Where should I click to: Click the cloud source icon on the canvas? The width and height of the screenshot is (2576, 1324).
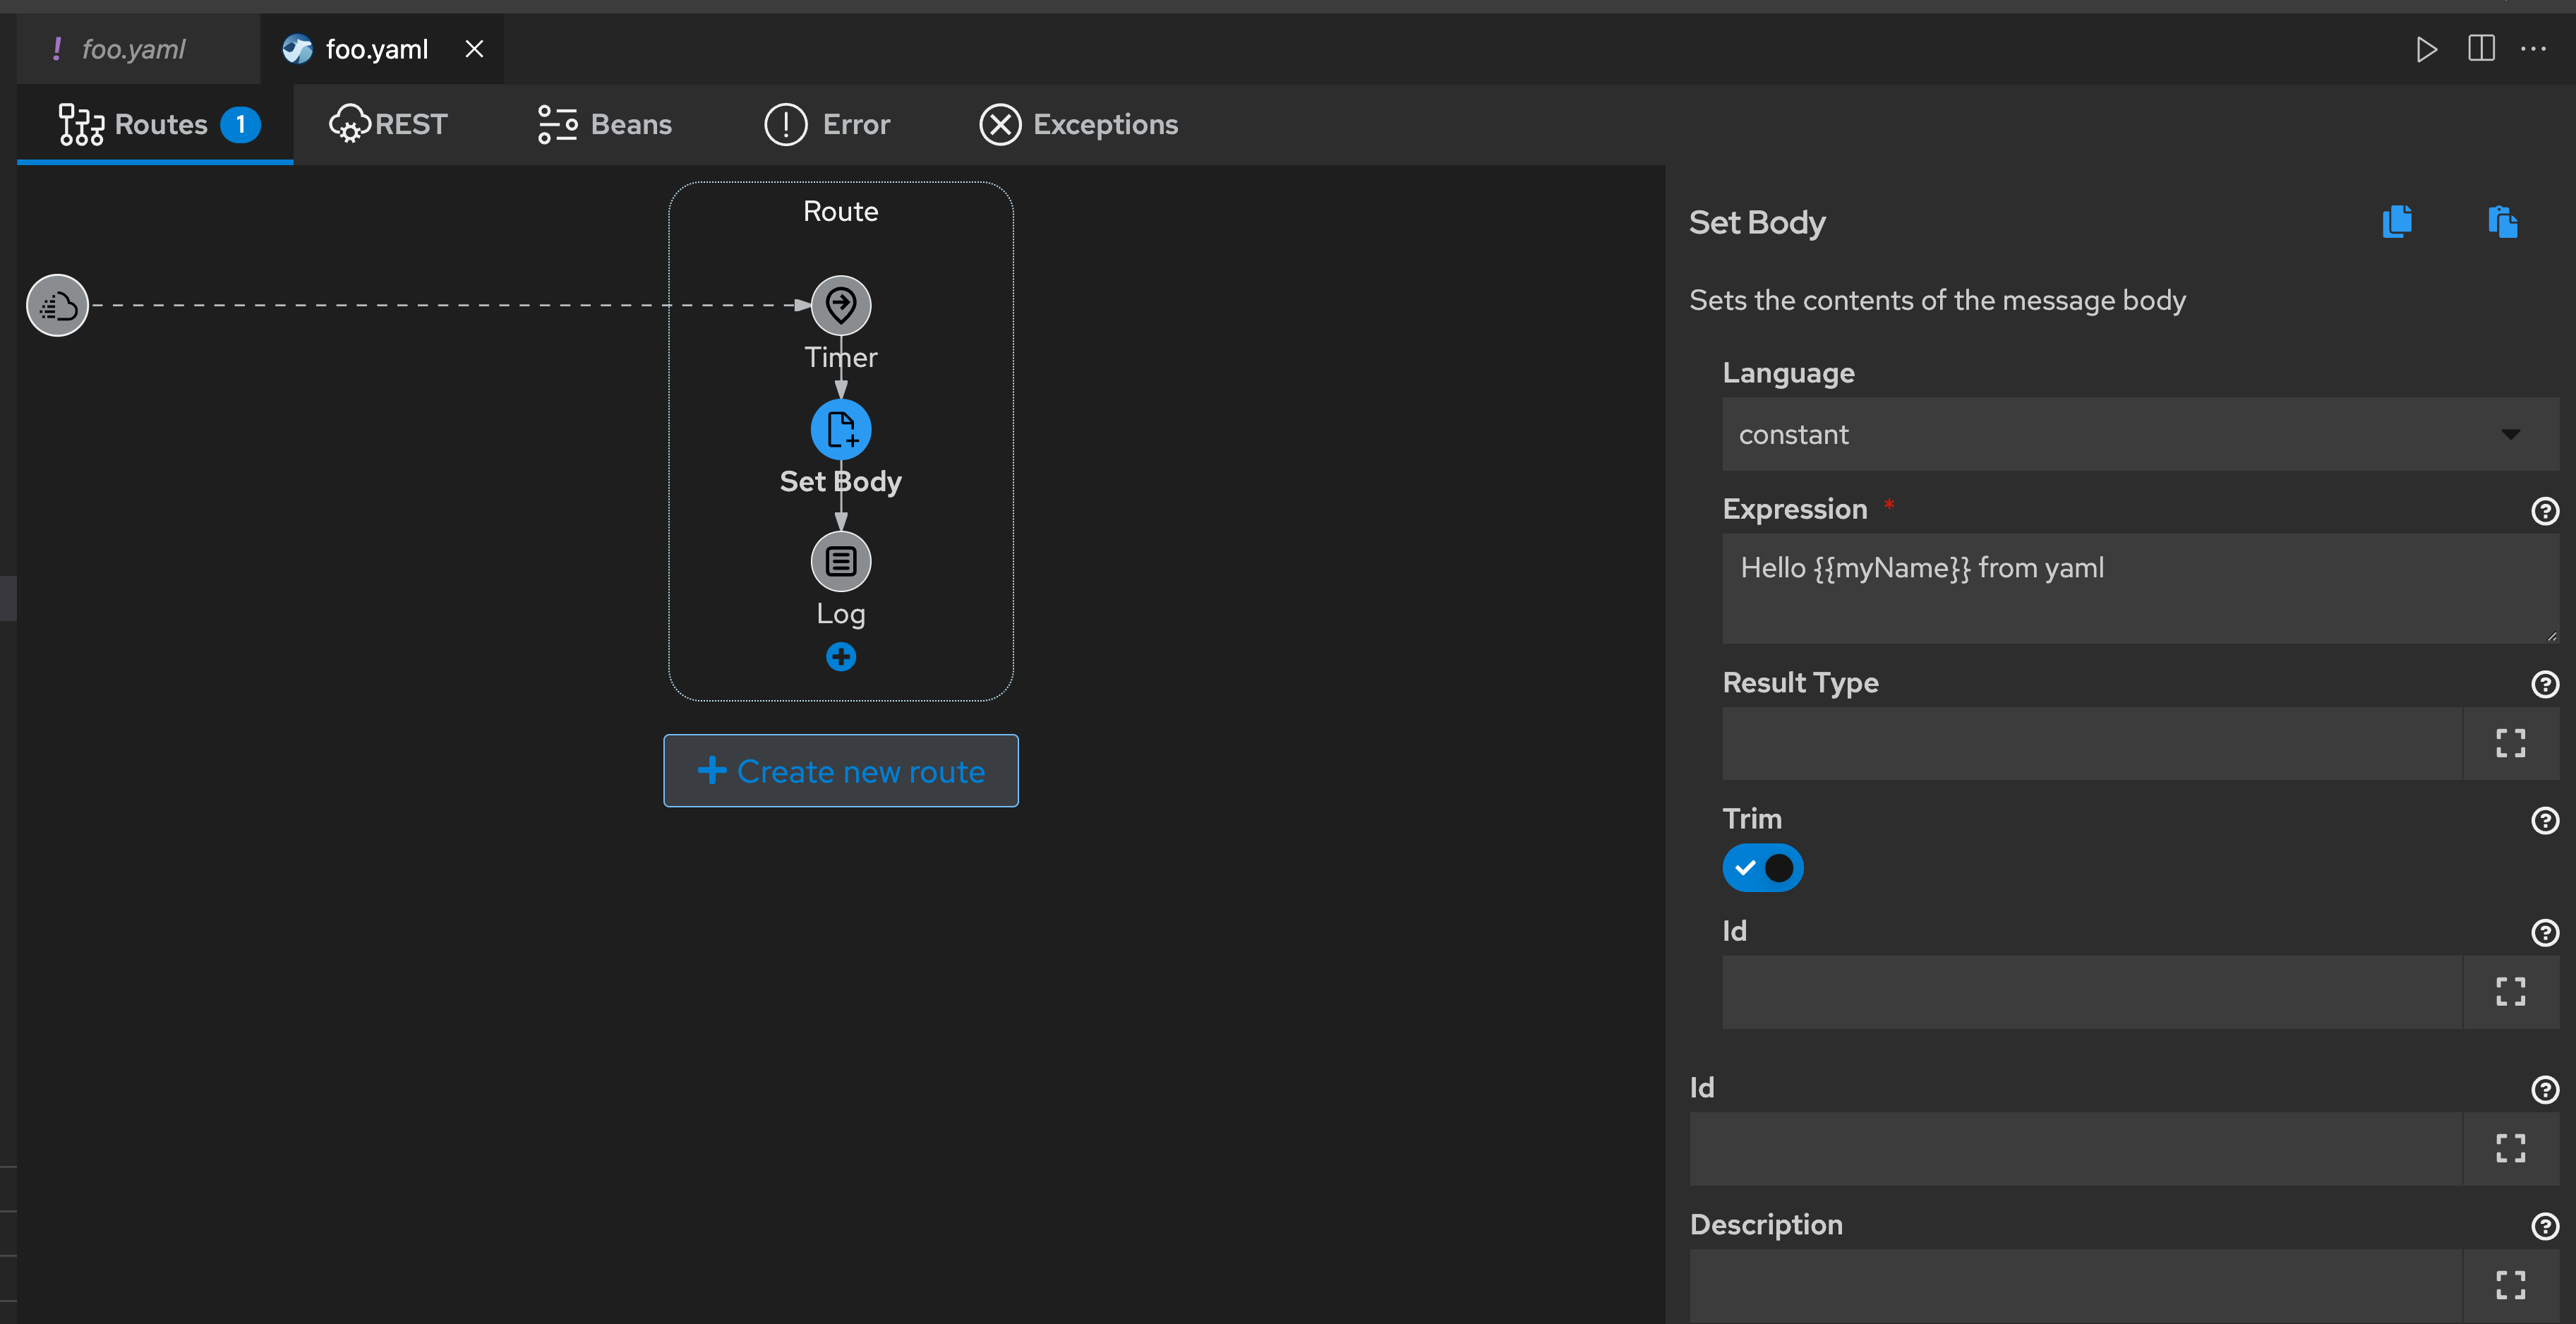57,305
